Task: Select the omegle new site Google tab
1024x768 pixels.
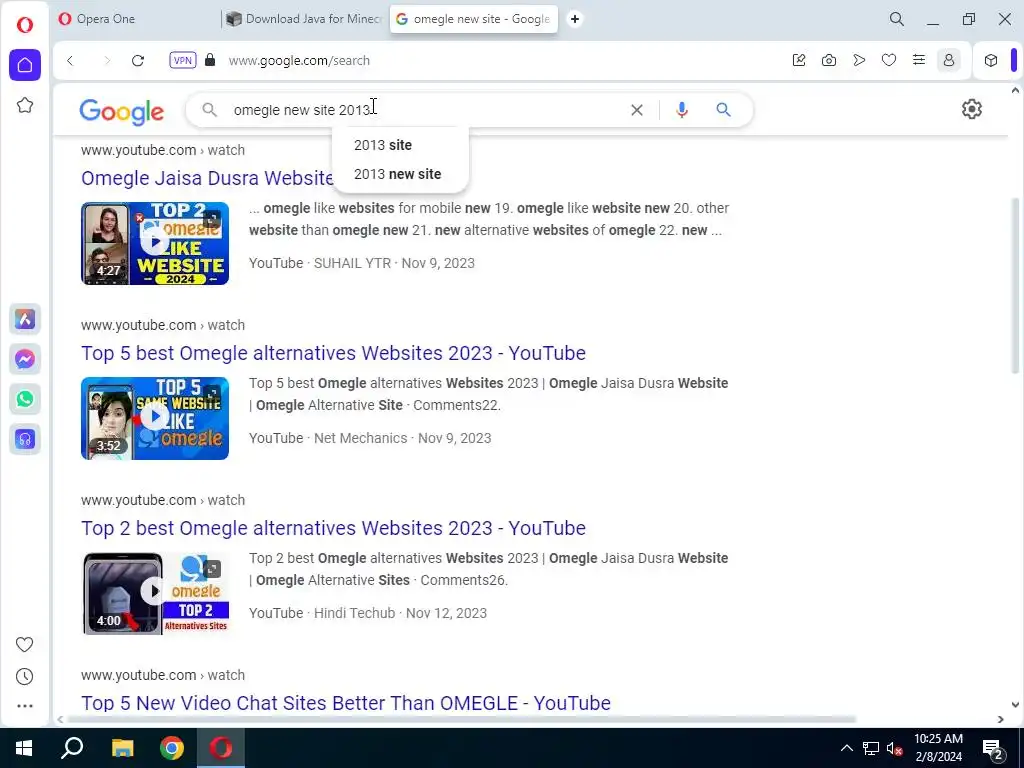Action: 474,19
